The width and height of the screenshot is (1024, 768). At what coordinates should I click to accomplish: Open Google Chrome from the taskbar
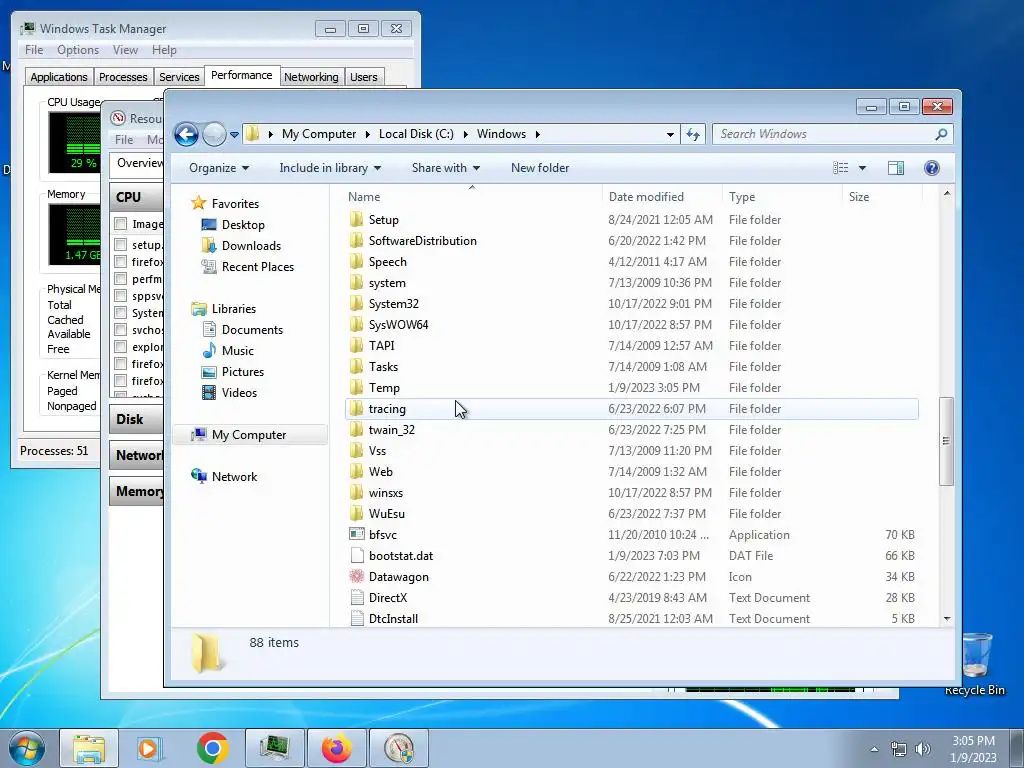click(212, 748)
